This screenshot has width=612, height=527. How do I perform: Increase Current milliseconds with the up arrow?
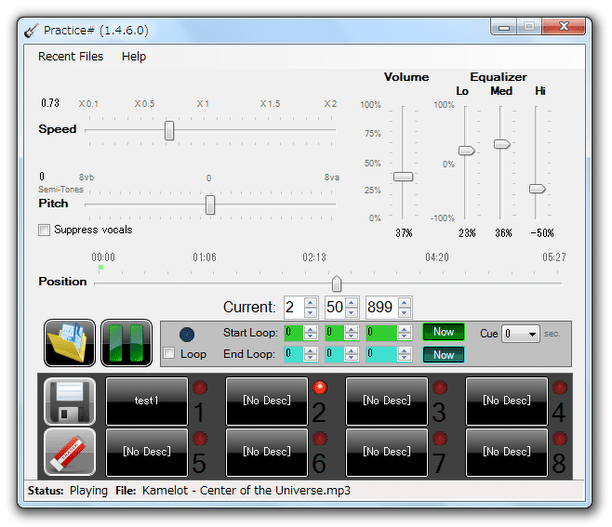point(404,303)
